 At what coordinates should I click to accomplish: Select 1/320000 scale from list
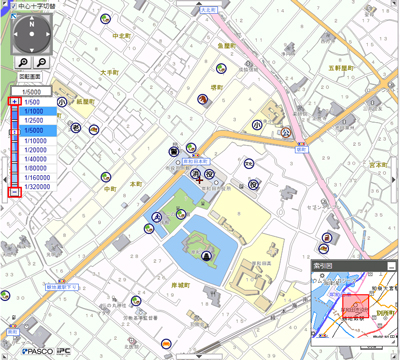point(38,187)
